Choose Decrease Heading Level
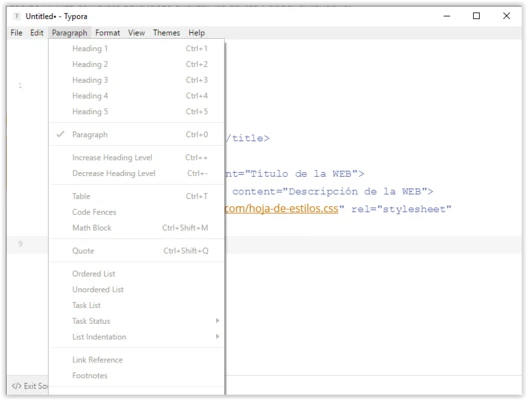This screenshot has height=400, width=527. click(x=137, y=173)
